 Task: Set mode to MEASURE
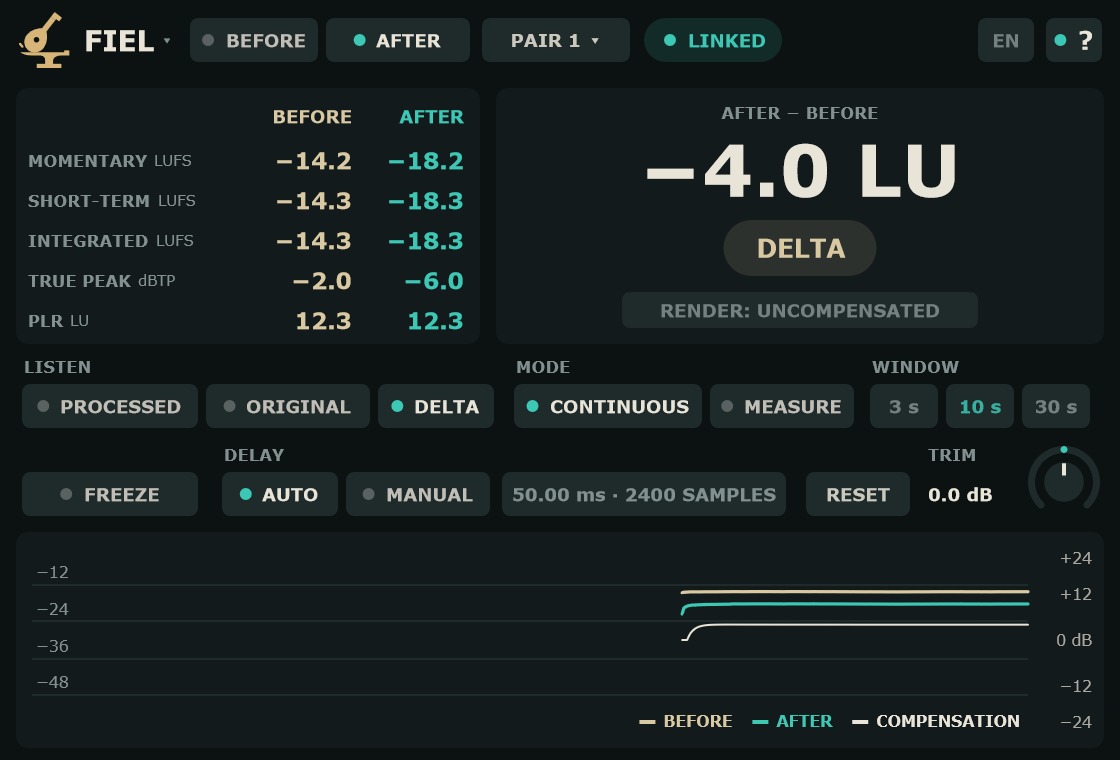pyautogui.click(x=782, y=406)
